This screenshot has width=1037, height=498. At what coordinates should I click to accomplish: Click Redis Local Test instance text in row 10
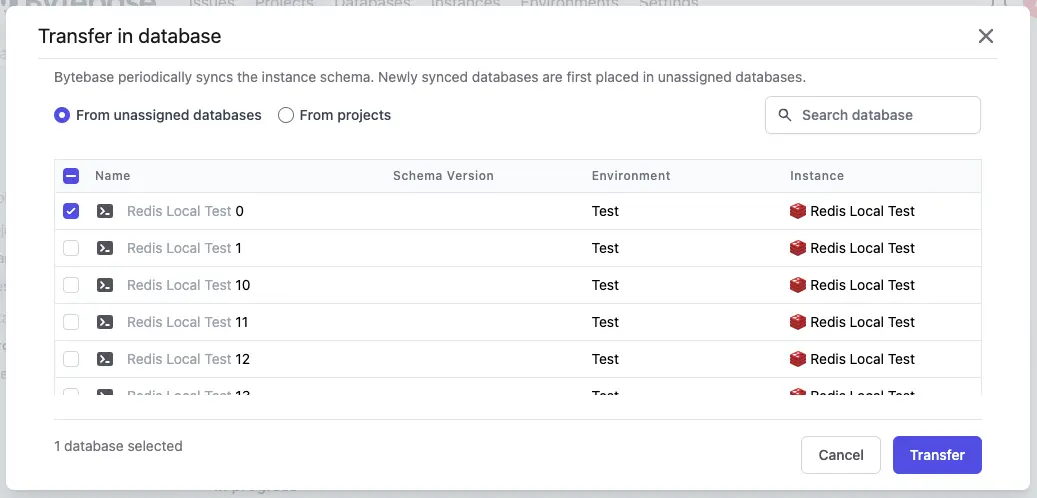[862, 285]
